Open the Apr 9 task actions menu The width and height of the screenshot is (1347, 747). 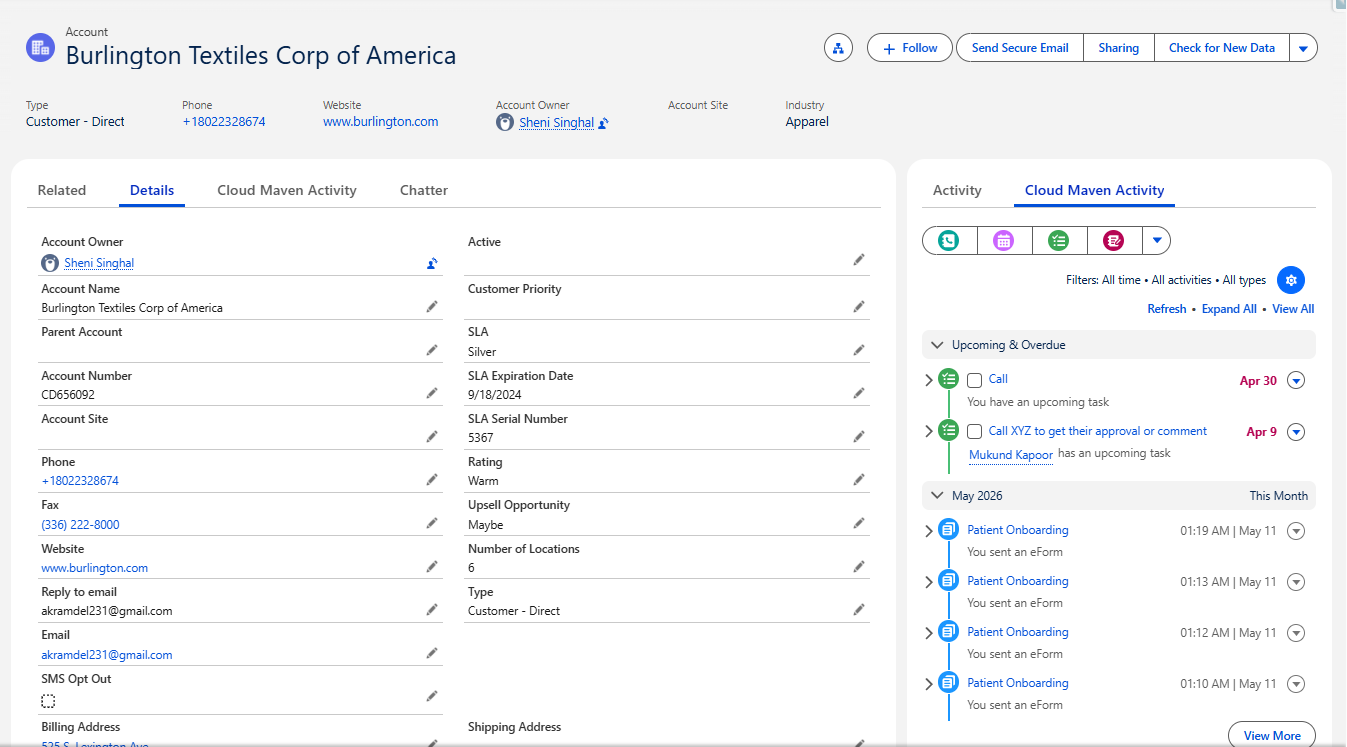click(x=1296, y=432)
